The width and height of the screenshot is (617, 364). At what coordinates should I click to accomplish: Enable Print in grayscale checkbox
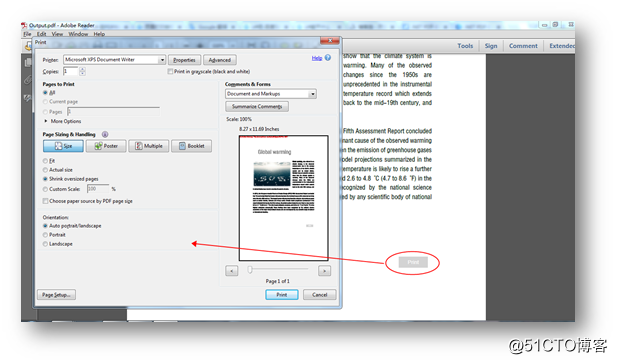click(x=170, y=72)
